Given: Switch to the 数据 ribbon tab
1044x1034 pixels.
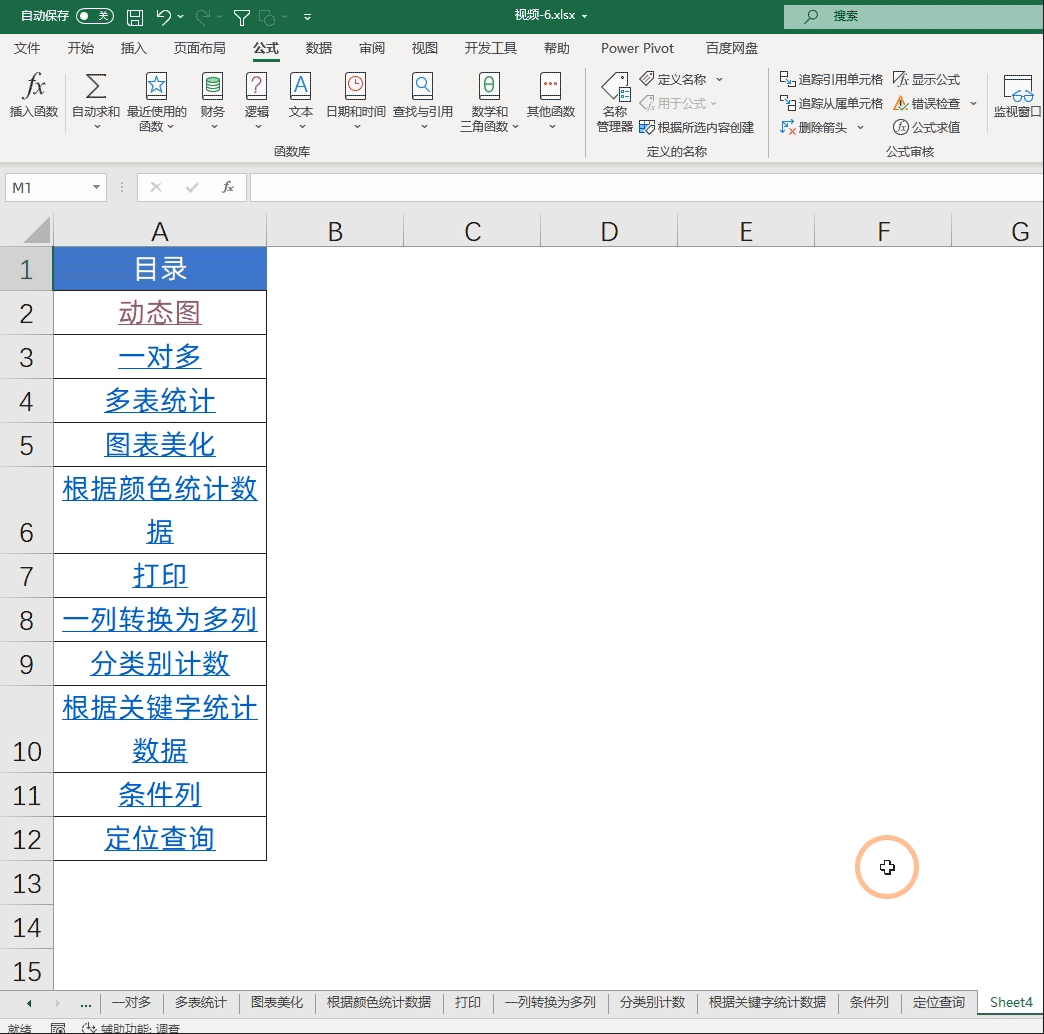Looking at the screenshot, I should click(319, 48).
